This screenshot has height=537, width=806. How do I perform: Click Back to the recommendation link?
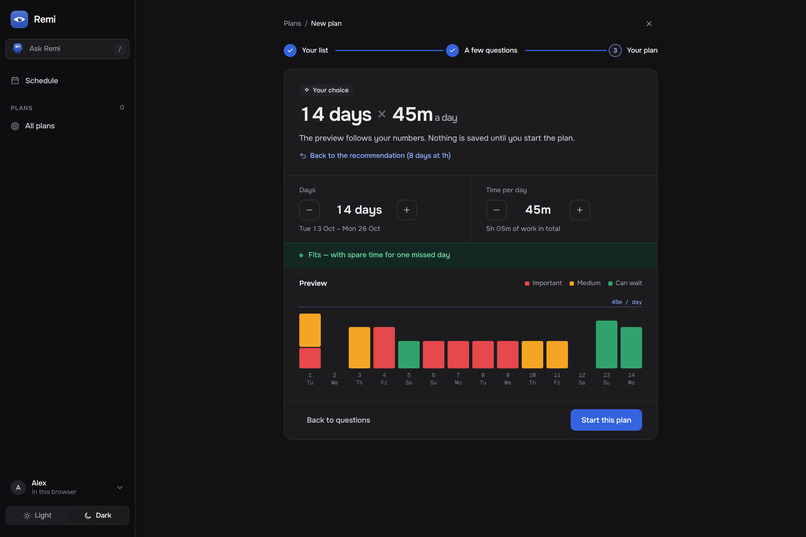pyautogui.click(x=375, y=156)
